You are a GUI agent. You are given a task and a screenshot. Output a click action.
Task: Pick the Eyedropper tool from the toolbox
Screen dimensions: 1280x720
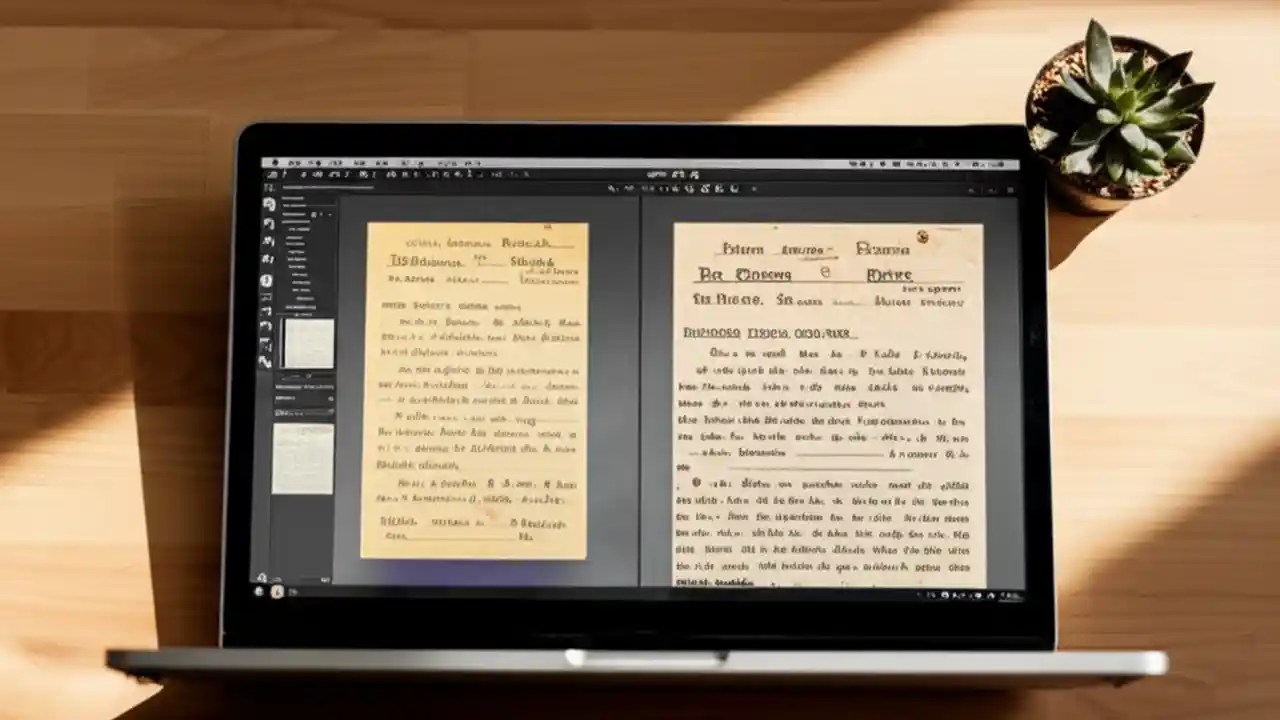pyautogui.click(x=267, y=258)
